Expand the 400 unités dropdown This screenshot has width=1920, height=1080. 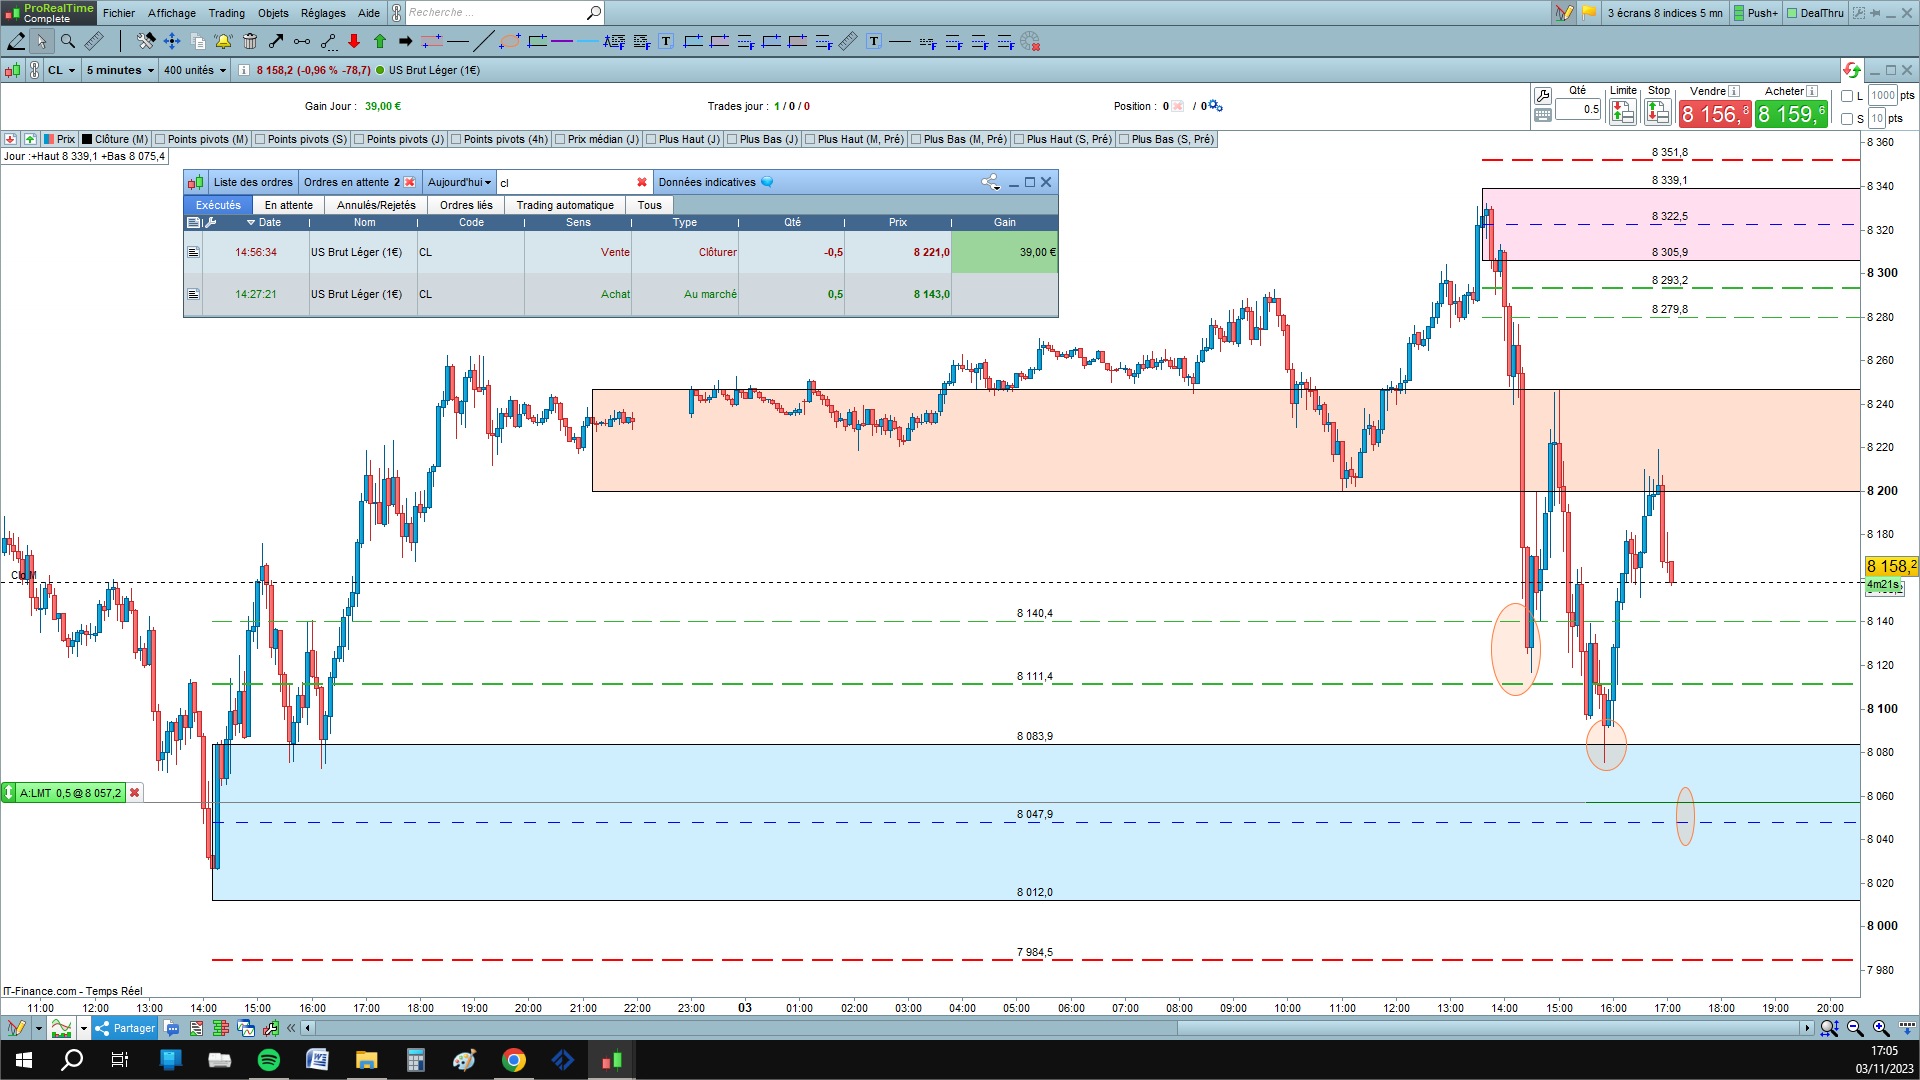click(x=195, y=70)
